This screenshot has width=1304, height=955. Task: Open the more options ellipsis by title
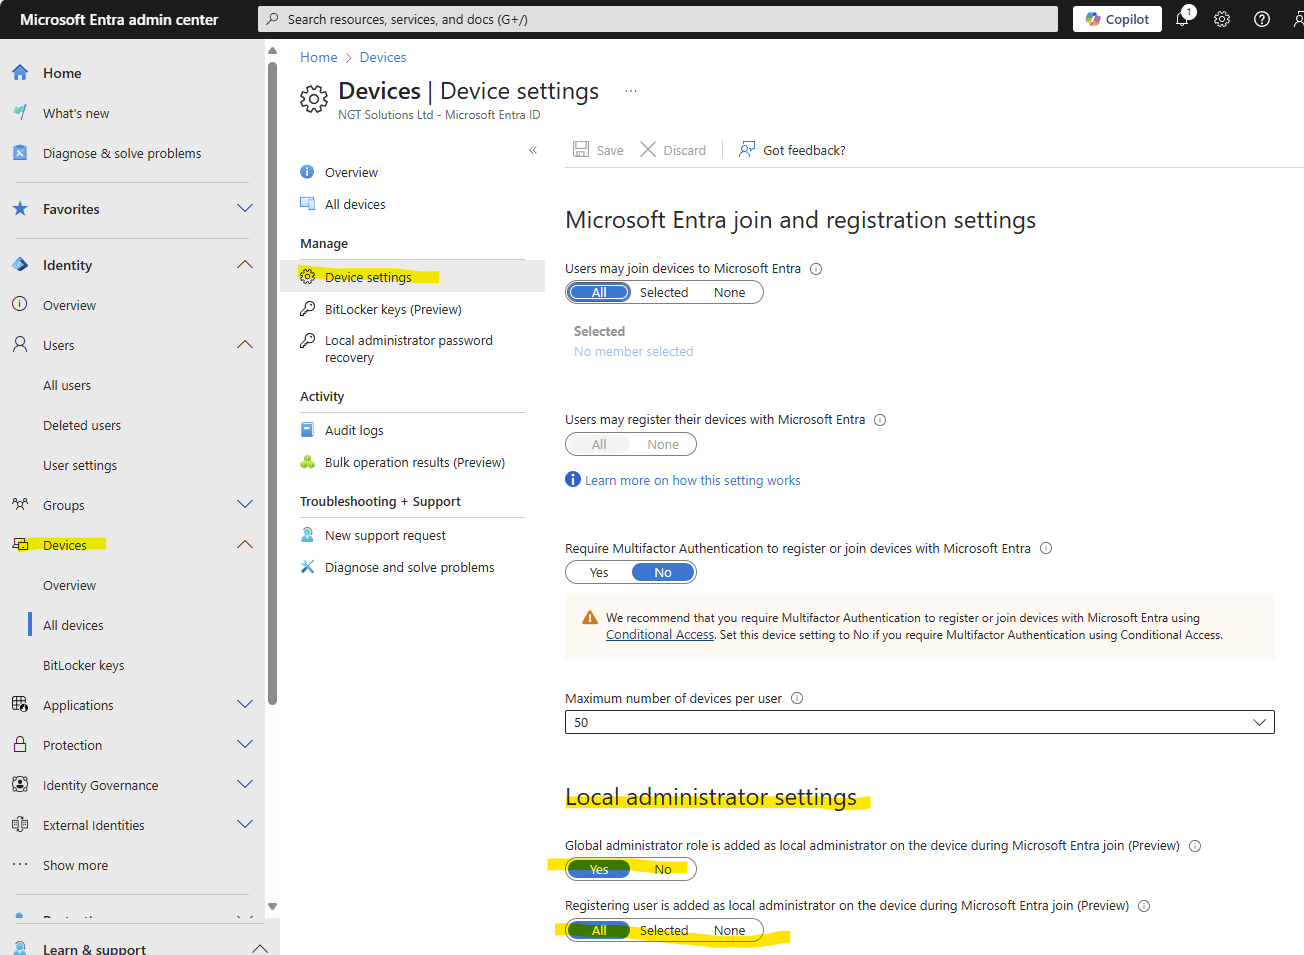tap(631, 91)
